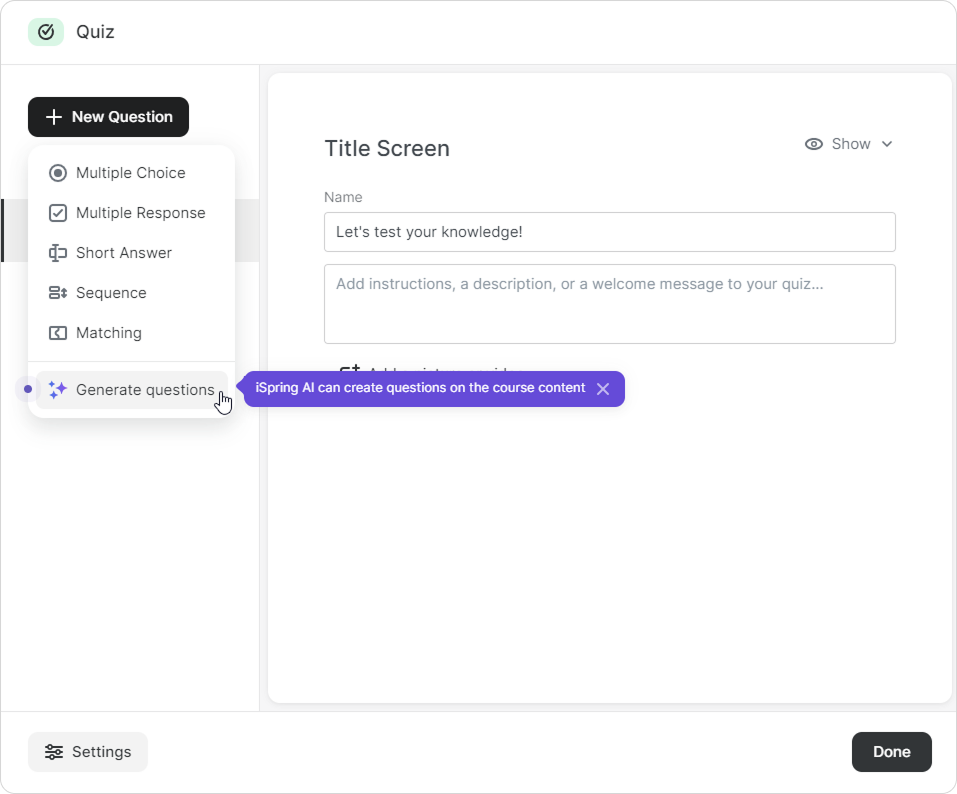Dismiss the iSpring AI tooltip
The width and height of the screenshot is (957, 794).
click(603, 389)
